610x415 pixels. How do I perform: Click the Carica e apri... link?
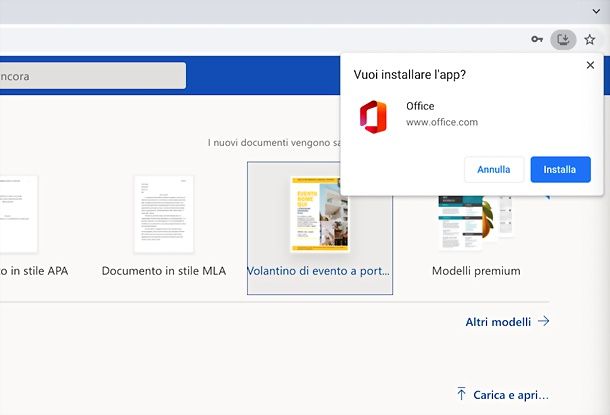(511, 395)
